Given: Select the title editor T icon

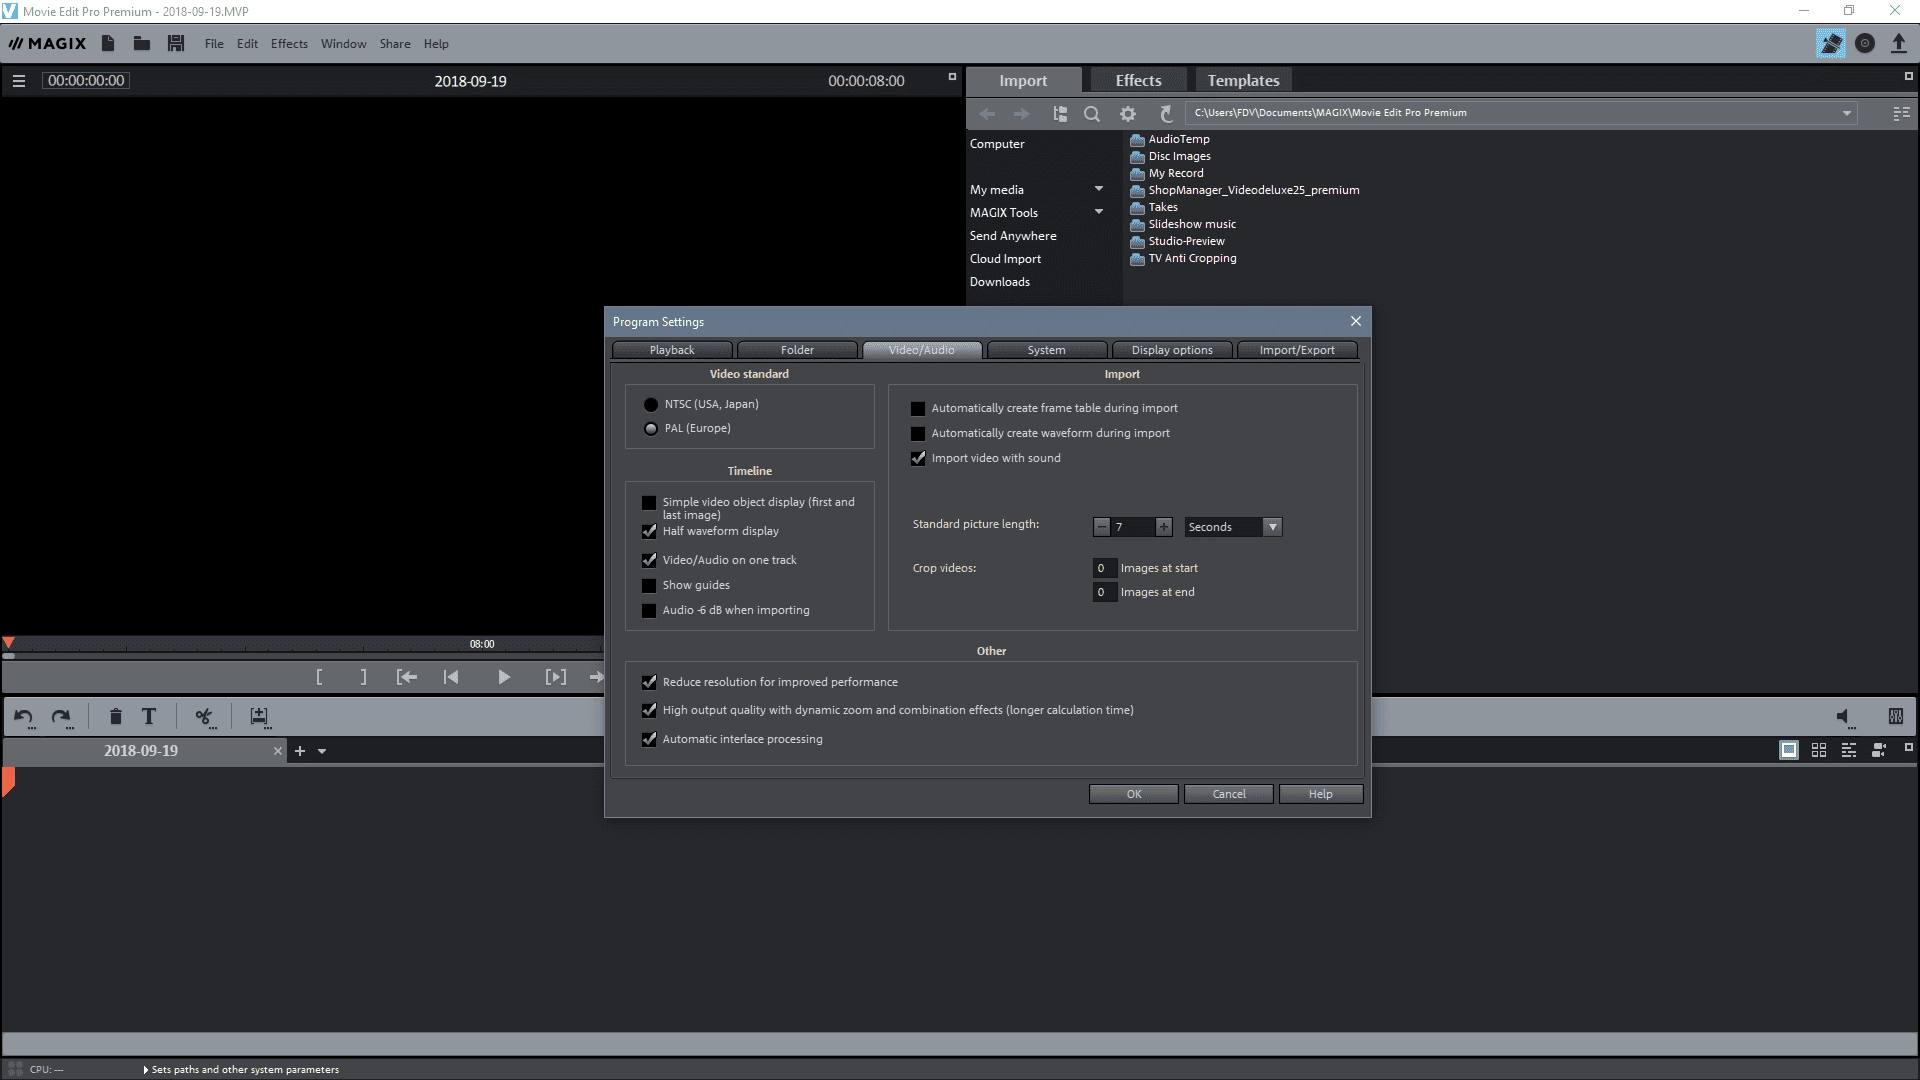Looking at the screenshot, I should click(x=149, y=716).
